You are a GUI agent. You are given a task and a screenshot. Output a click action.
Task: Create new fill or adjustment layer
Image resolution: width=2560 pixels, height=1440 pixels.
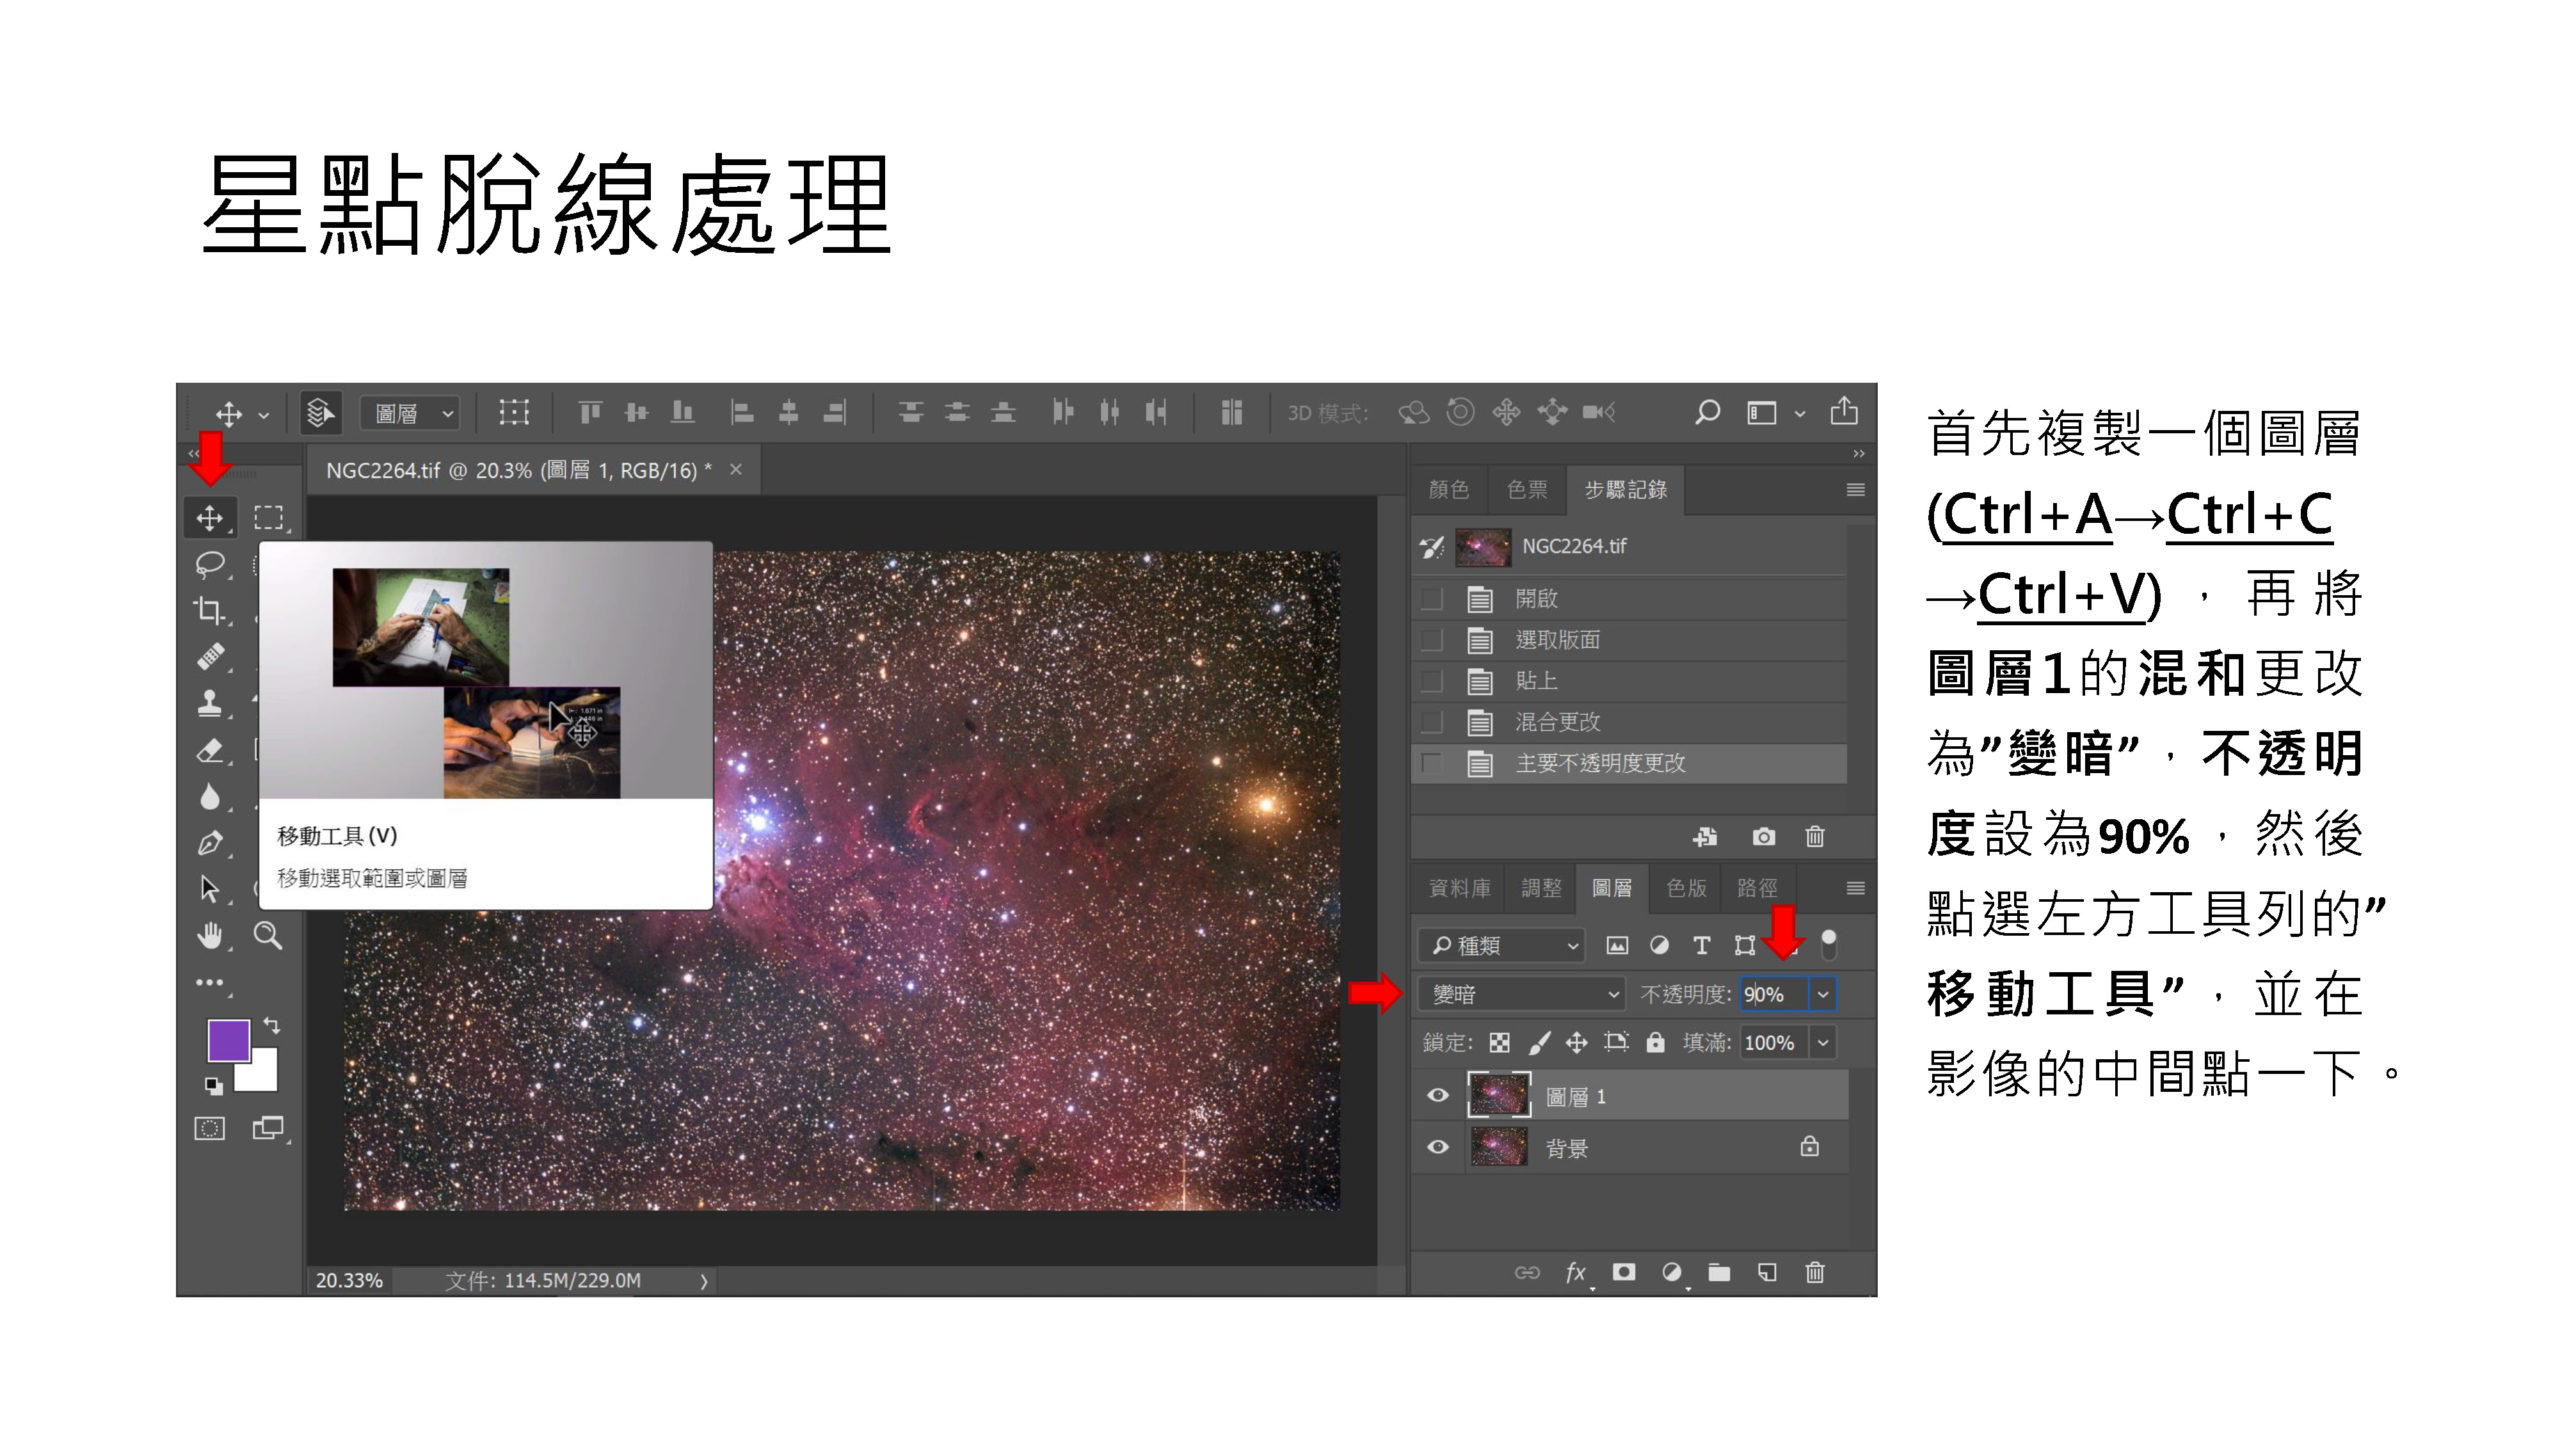(x=1672, y=1272)
